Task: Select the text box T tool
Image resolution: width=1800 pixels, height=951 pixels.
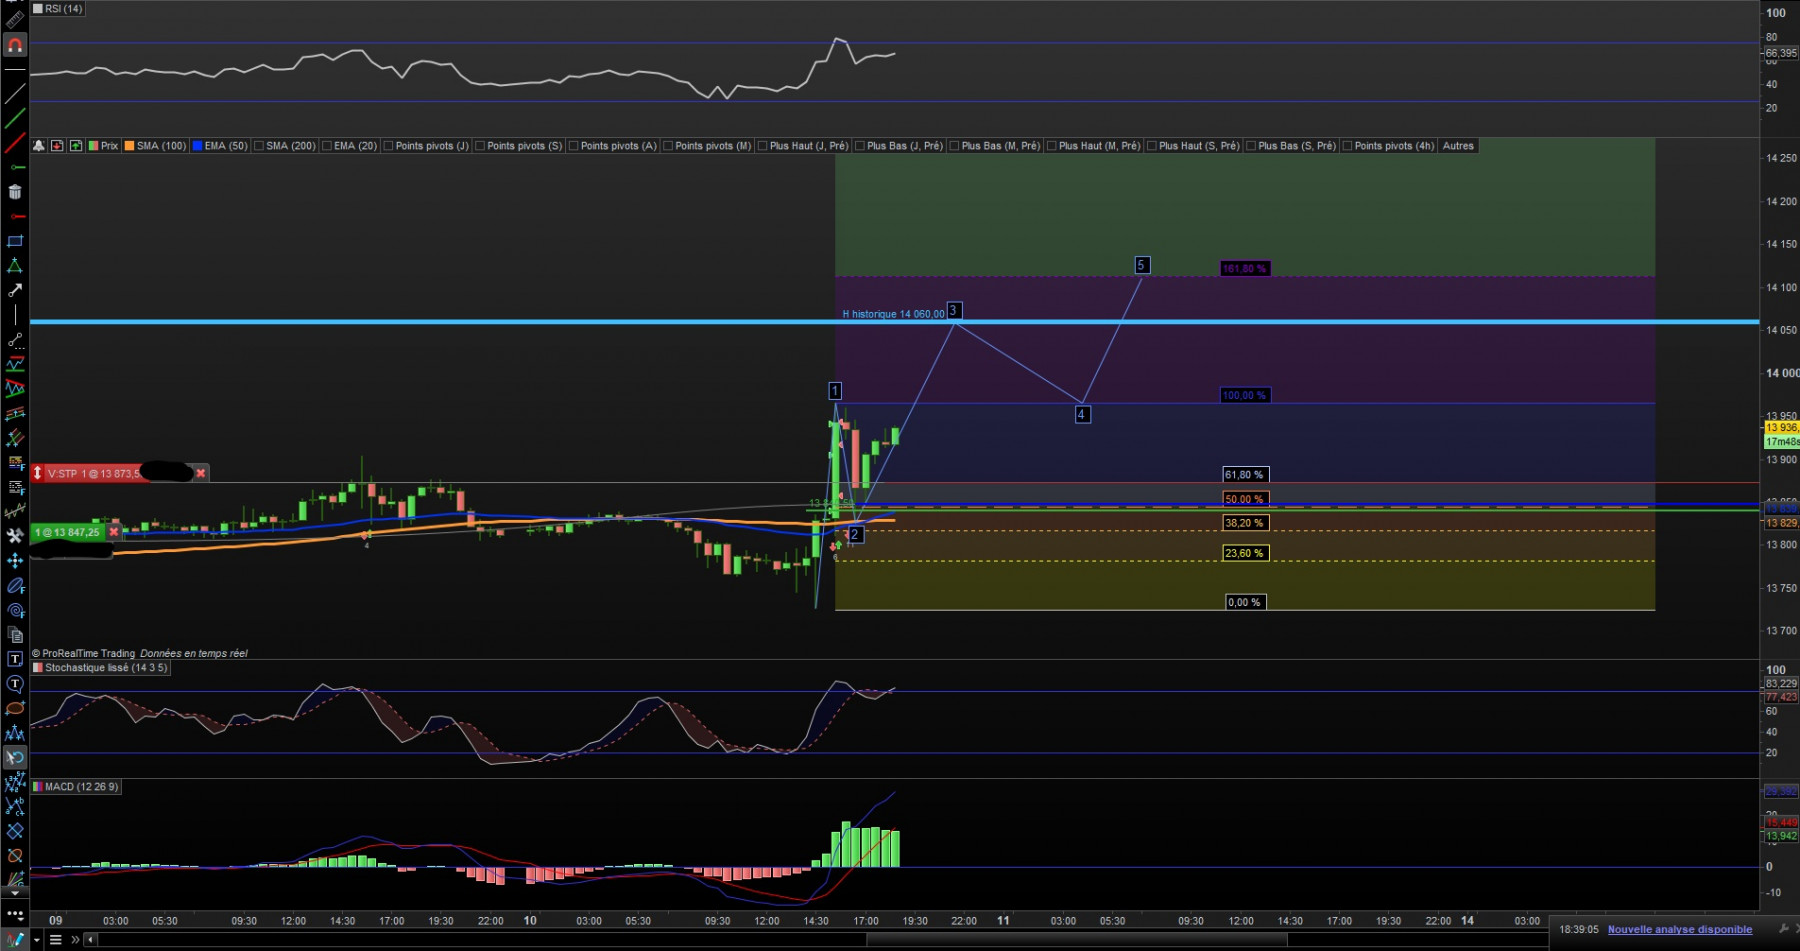Action: pyautogui.click(x=15, y=659)
